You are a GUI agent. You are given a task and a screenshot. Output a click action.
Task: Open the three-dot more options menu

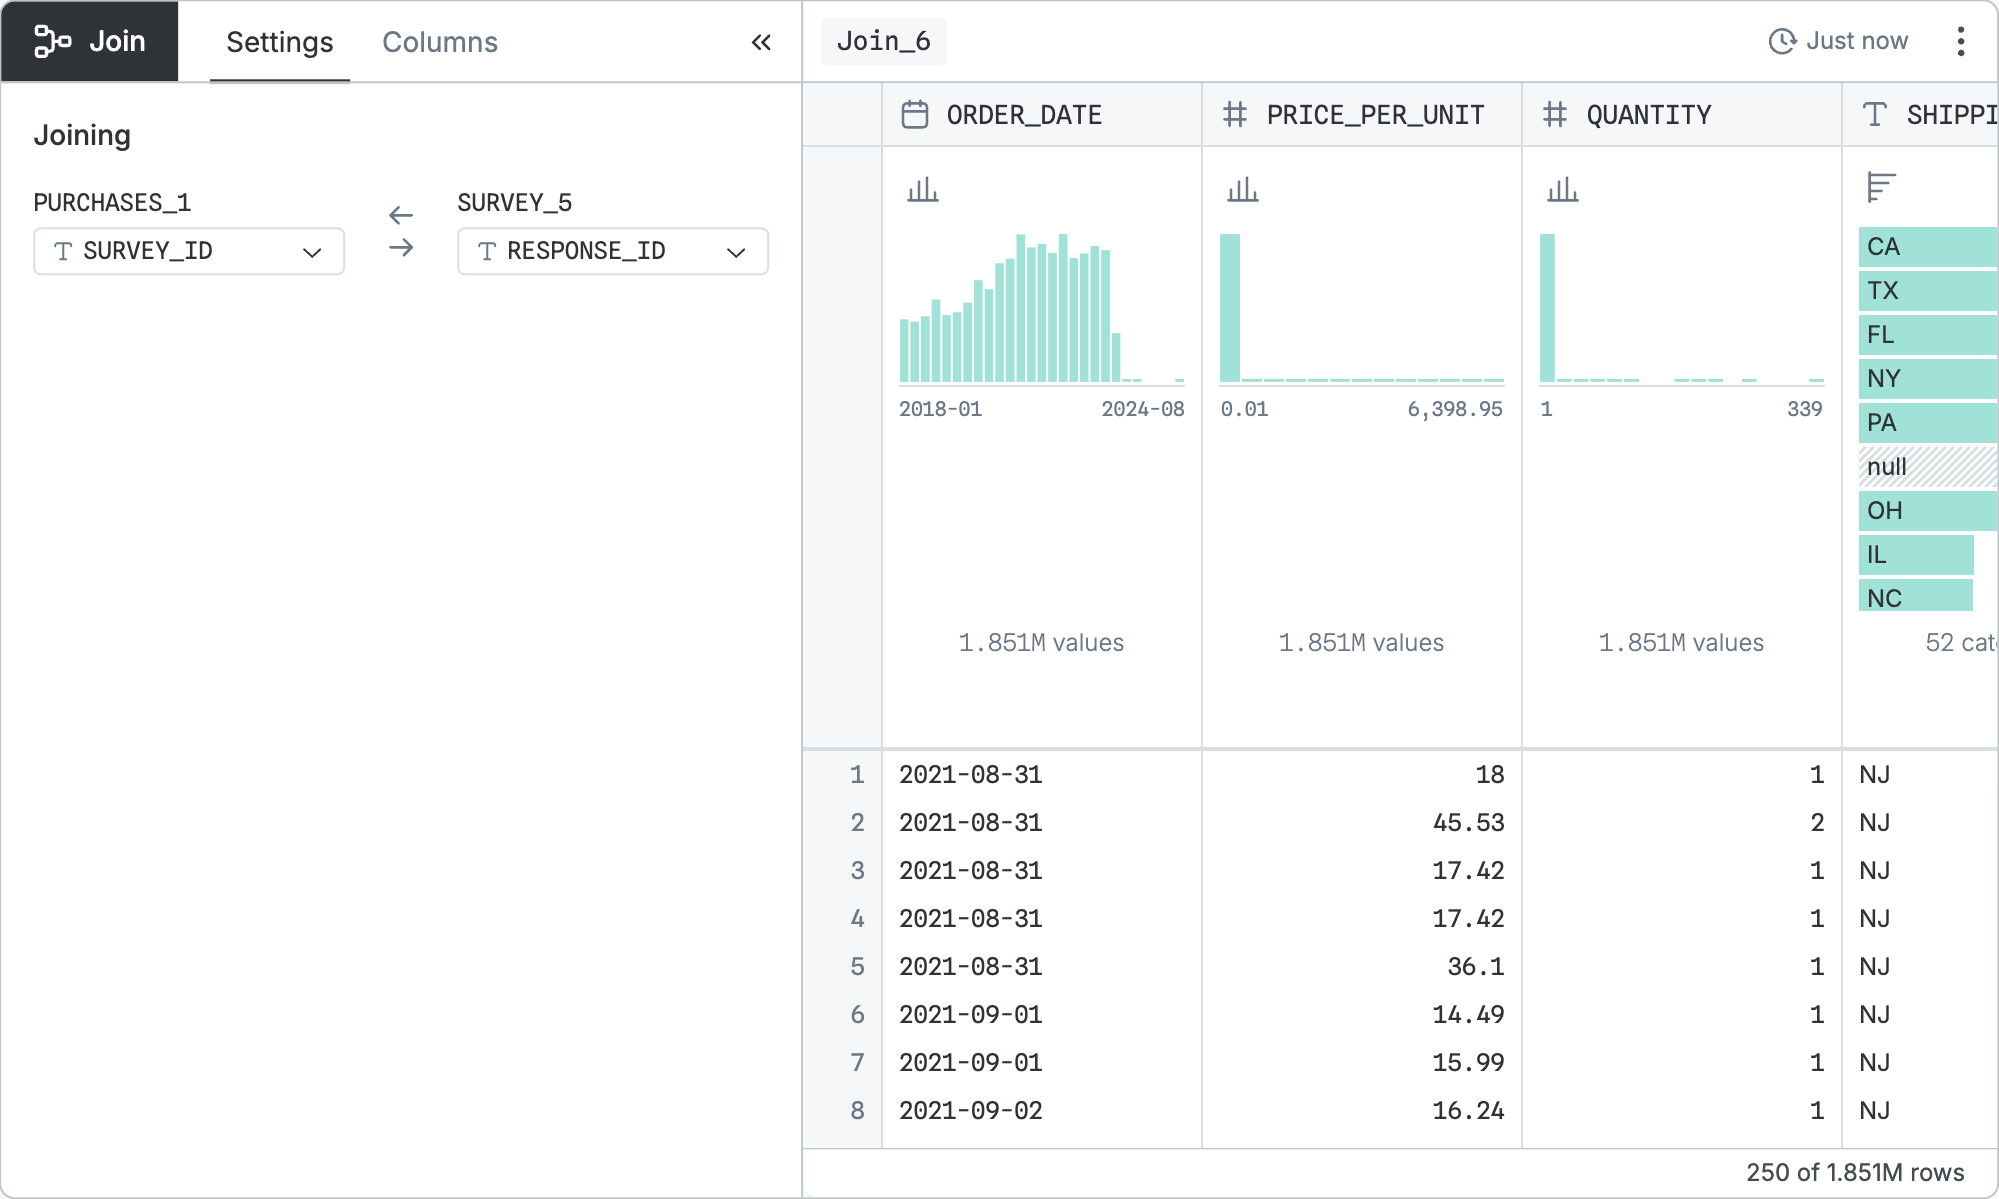tap(1960, 41)
